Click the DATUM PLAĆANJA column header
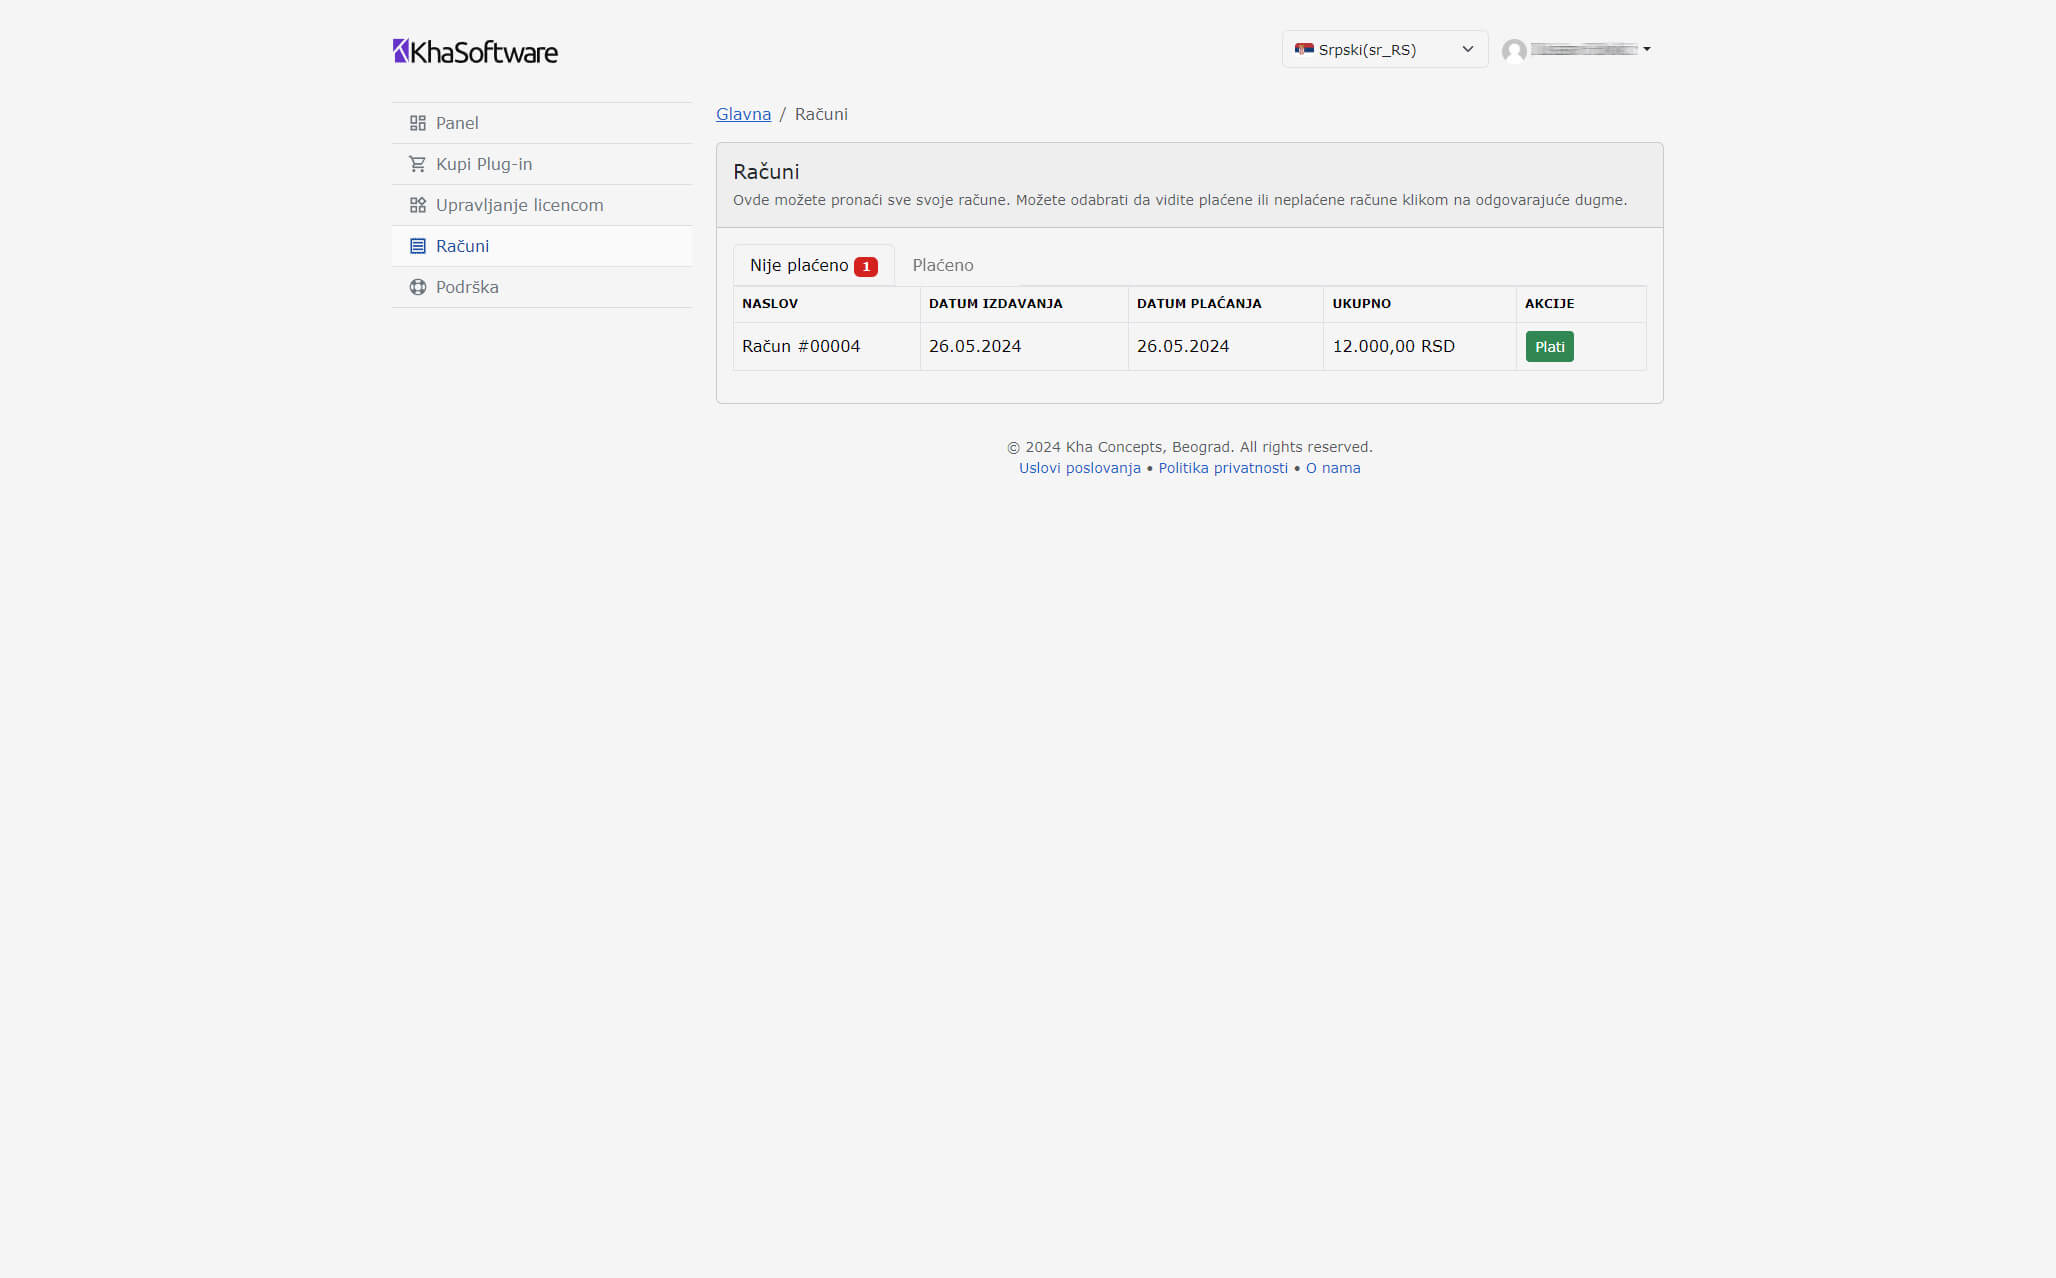Viewport: 2056px width, 1278px height. click(1226, 304)
